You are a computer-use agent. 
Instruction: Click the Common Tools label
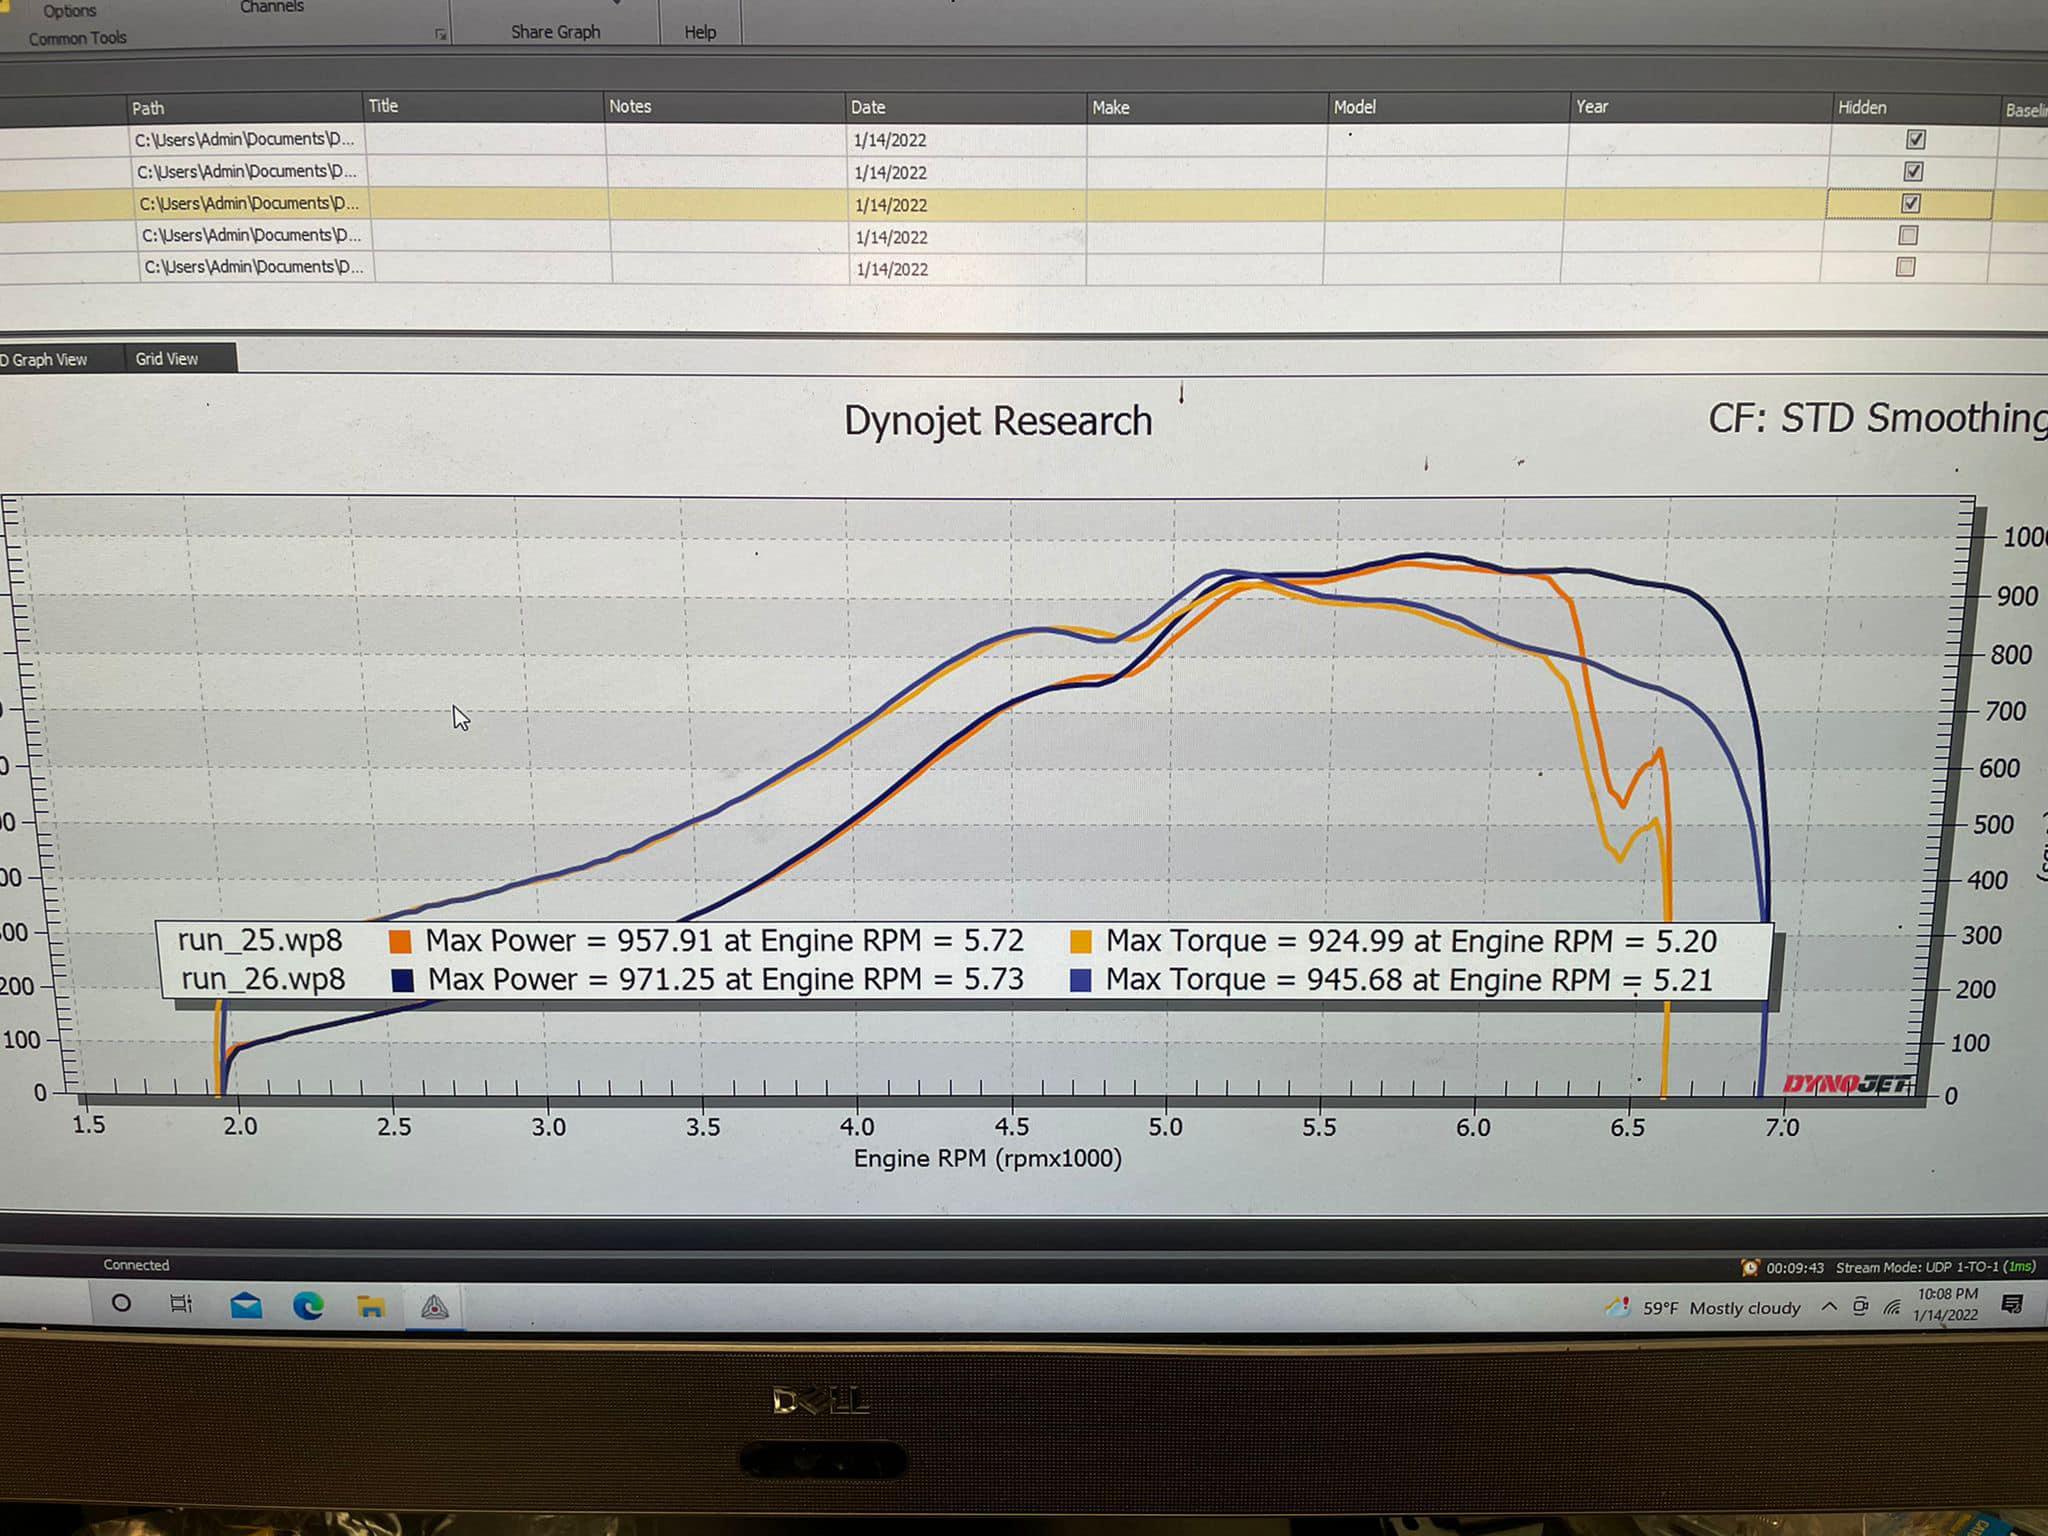tap(77, 38)
